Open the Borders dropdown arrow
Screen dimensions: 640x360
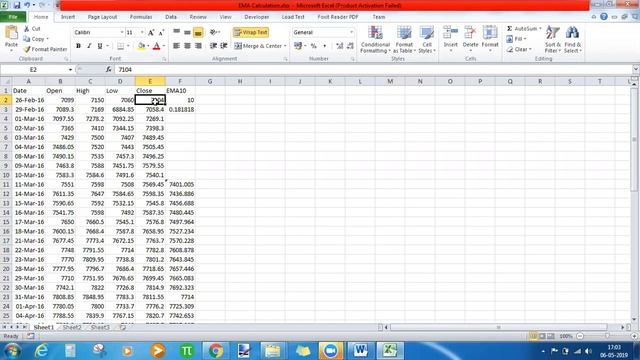click(x=128, y=46)
